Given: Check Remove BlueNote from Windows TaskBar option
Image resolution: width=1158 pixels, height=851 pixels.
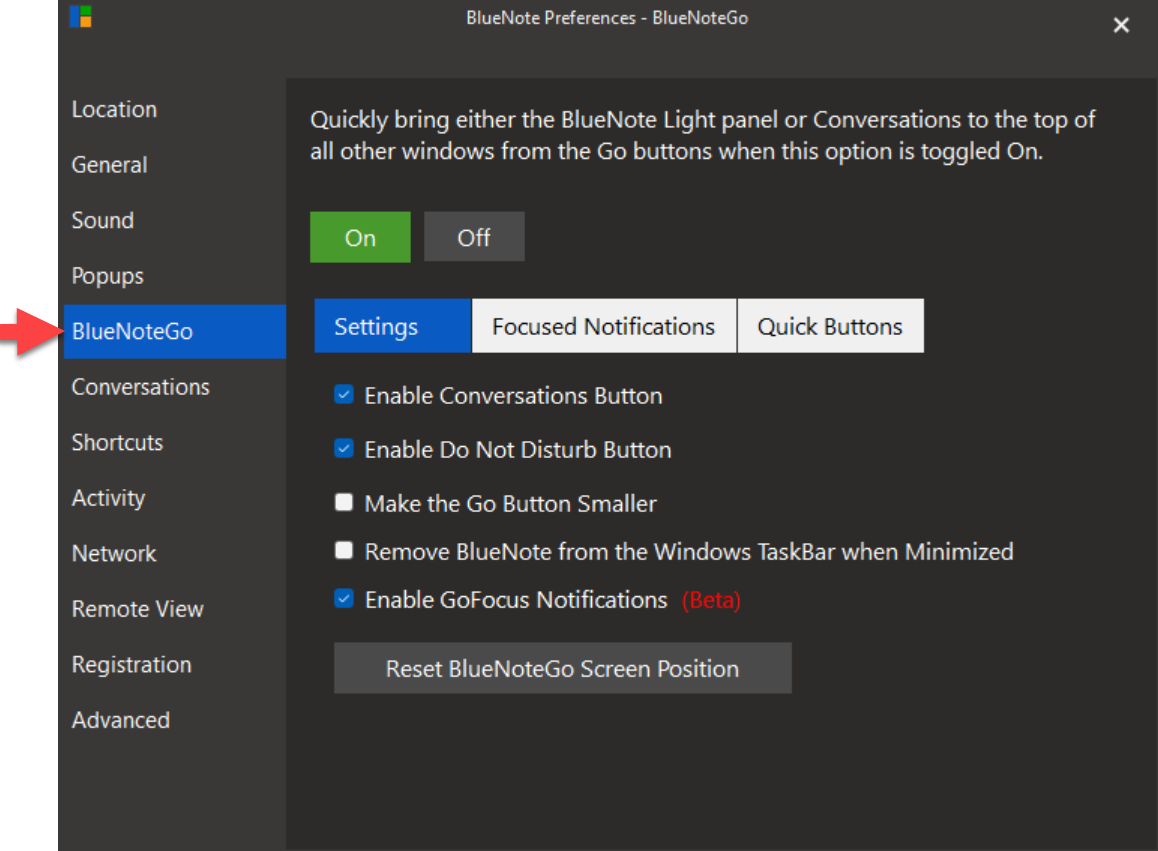Looking at the screenshot, I should coord(344,550).
